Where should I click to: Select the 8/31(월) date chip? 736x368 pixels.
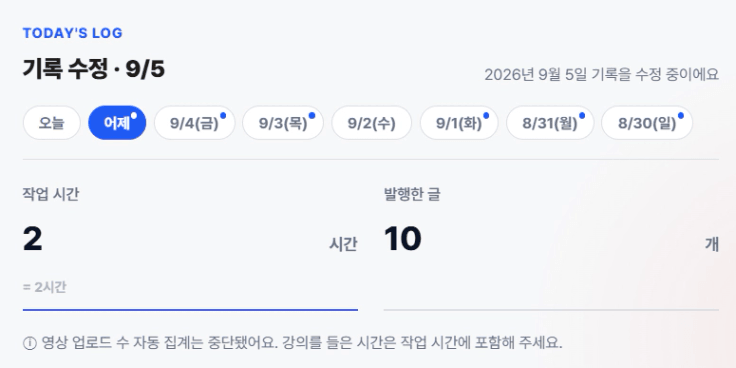click(x=550, y=123)
